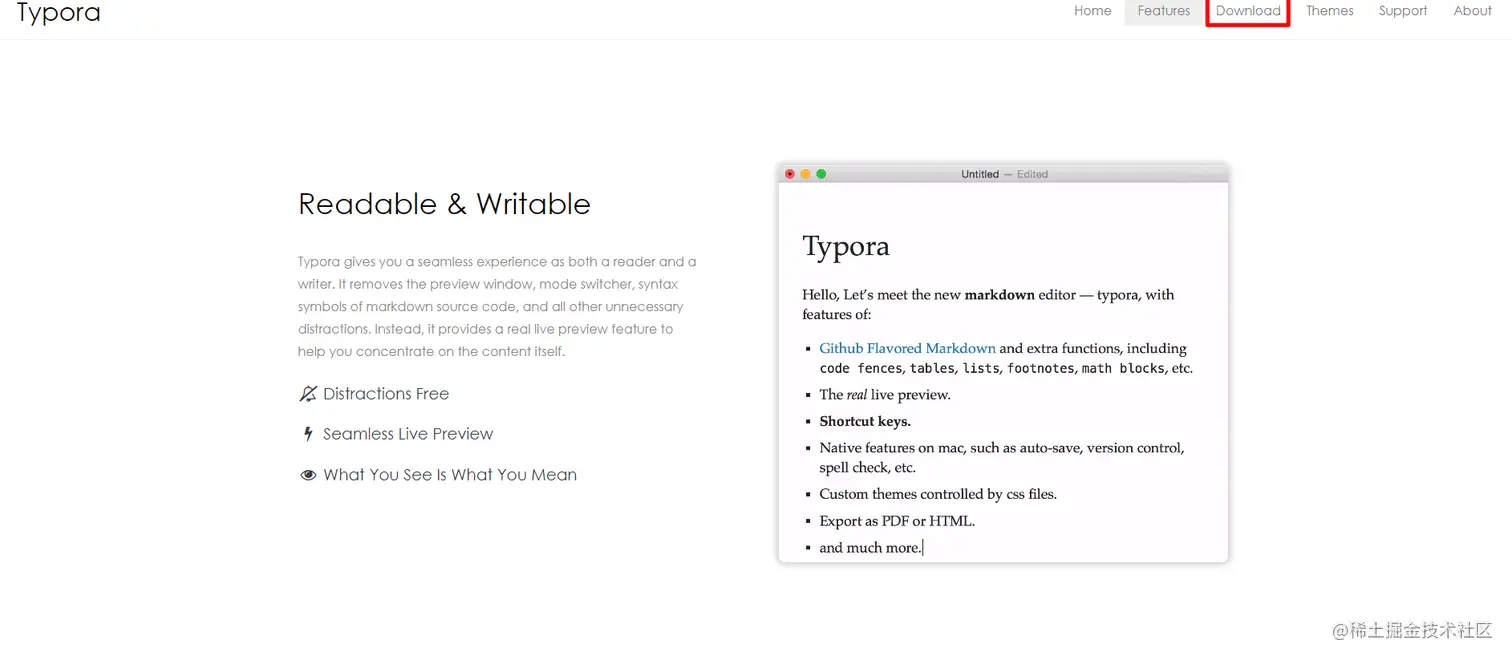Click the Seamless Live Preview text
This screenshot has height=660, width=1512.
click(x=408, y=434)
